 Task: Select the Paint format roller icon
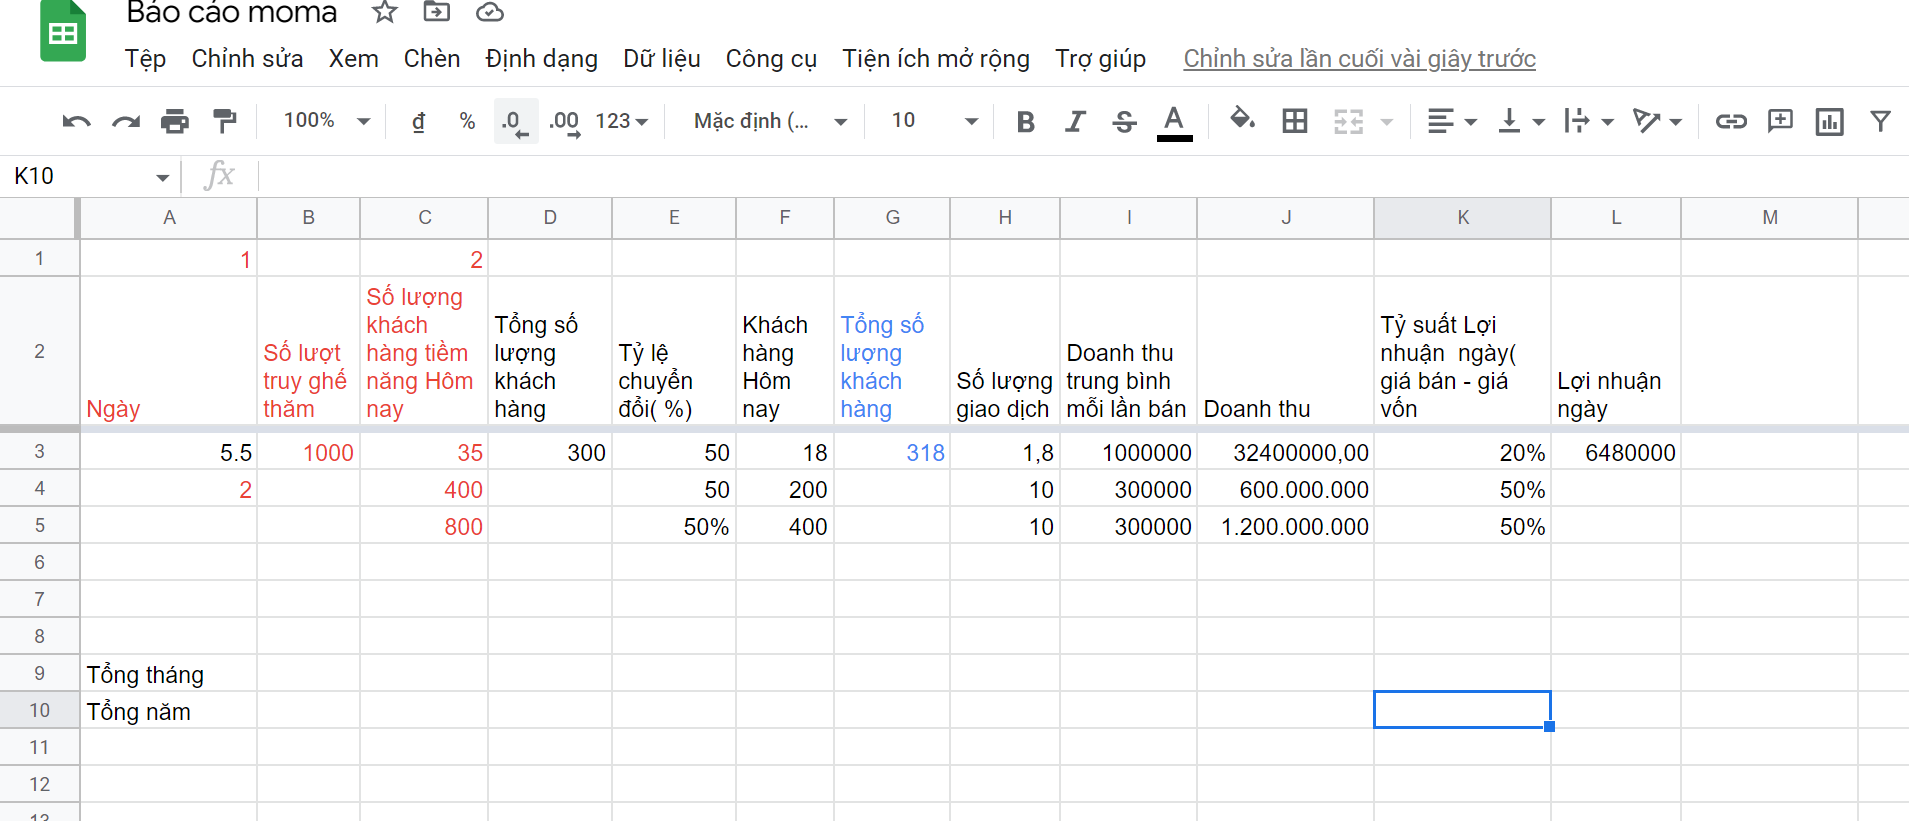pyautogui.click(x=225, y=122)
